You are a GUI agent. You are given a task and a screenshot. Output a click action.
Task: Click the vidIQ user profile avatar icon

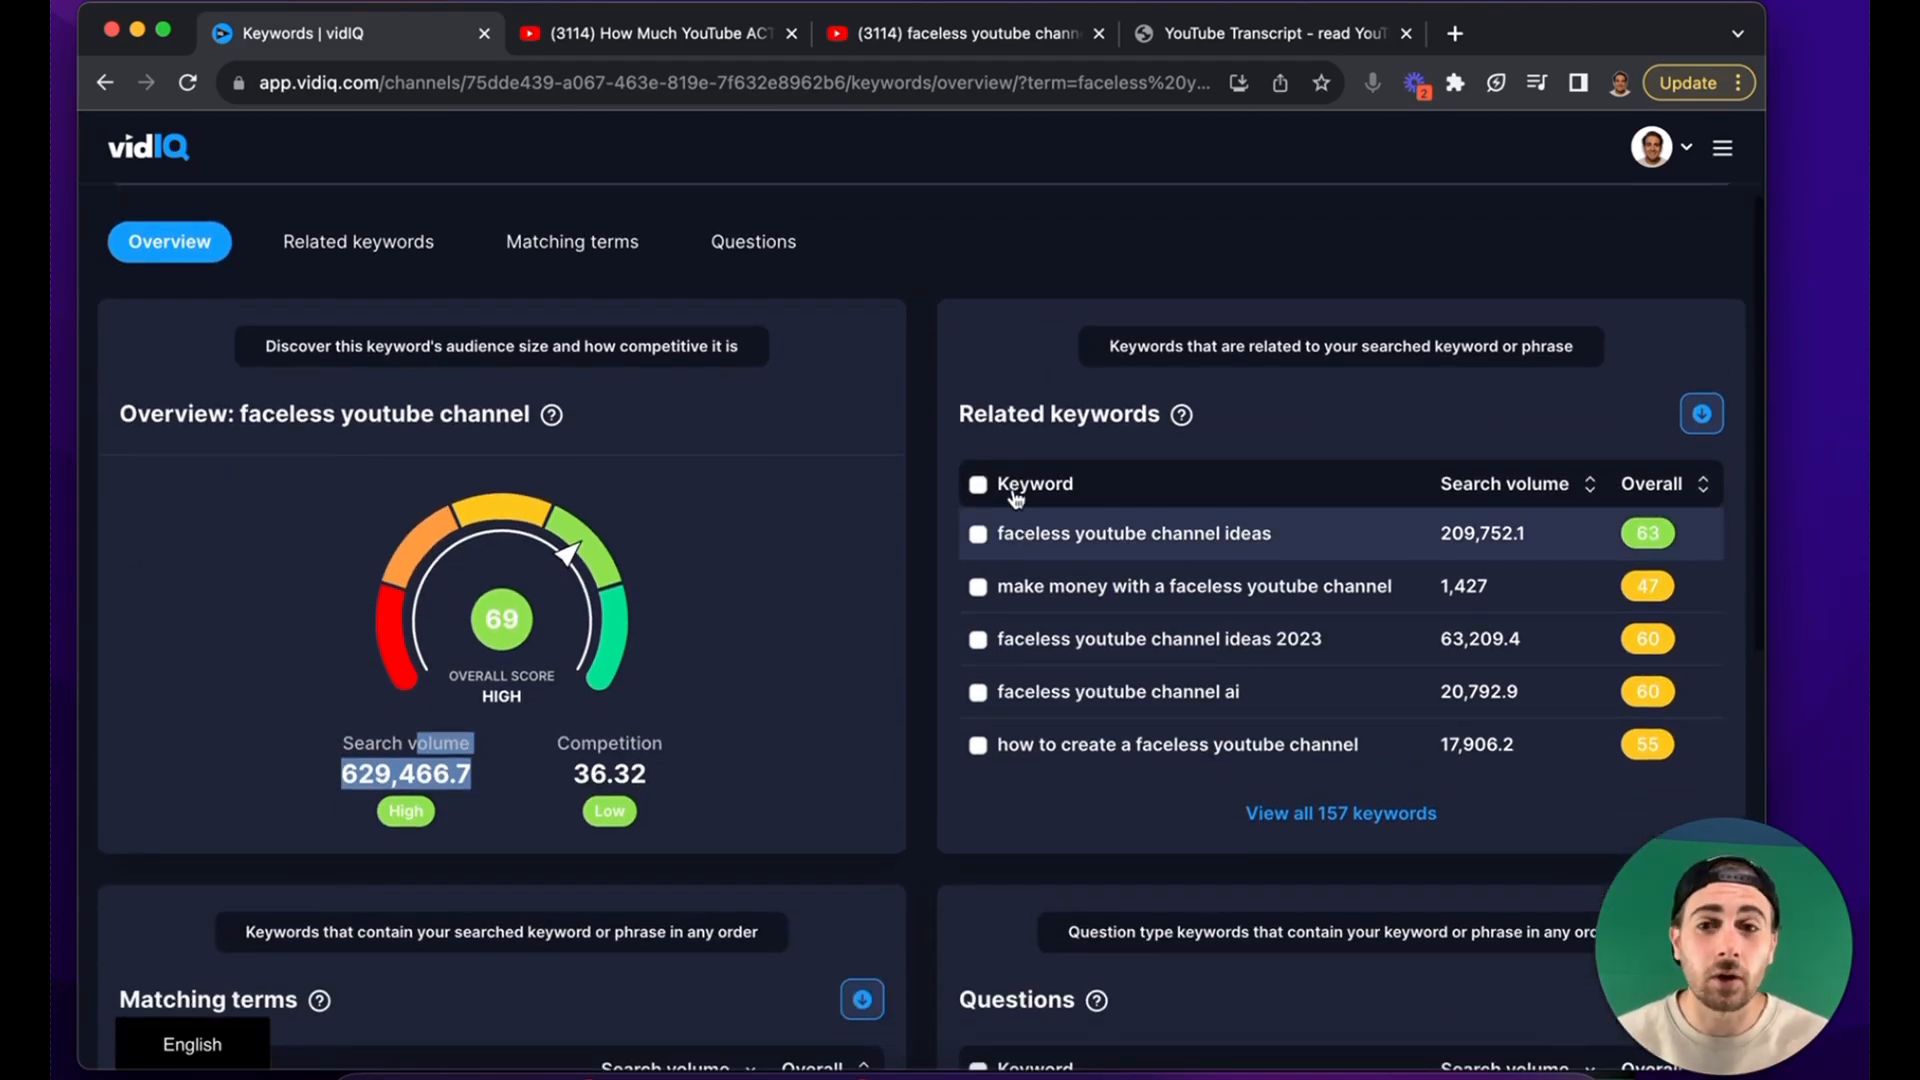(1651, 146)
